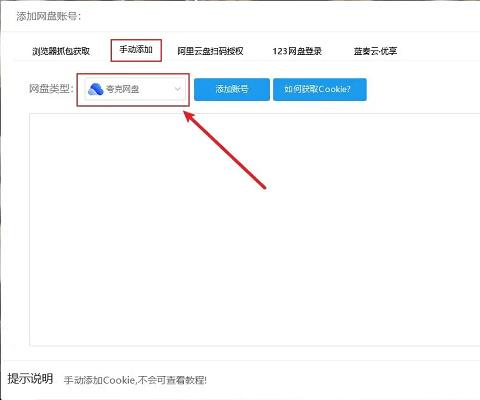The image size is (480, 400).
Task: Open the 夸克网盘 drive type combo box
Action: pos(135,89)
